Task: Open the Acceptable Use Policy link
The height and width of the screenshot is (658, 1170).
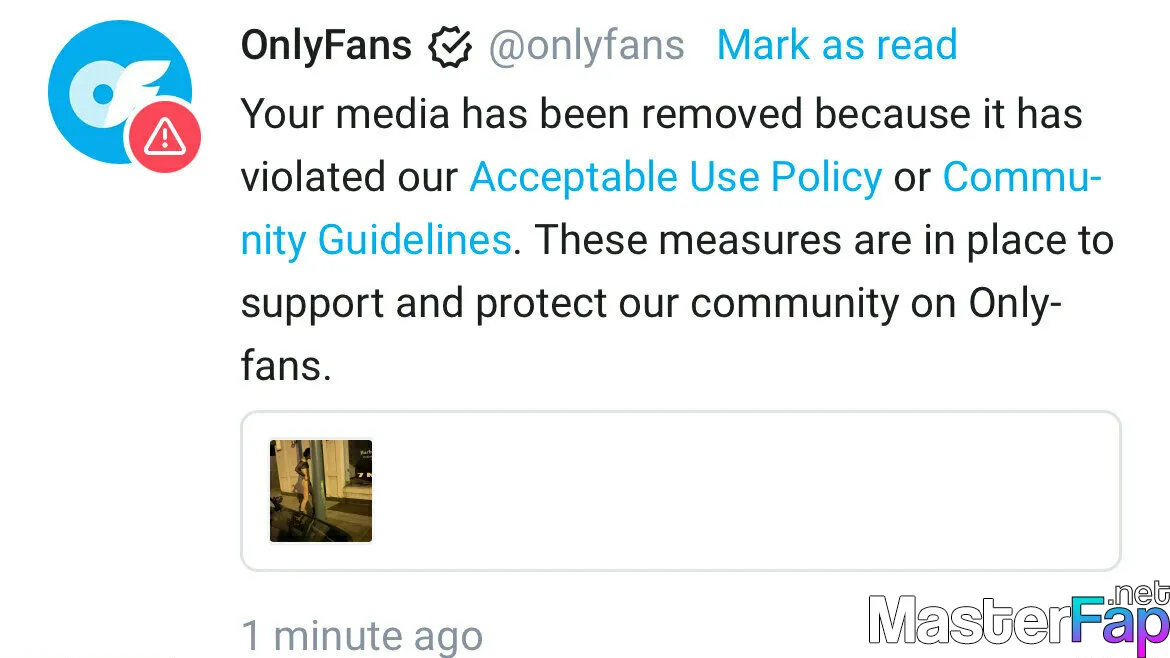Action: [x=676, y=178]
